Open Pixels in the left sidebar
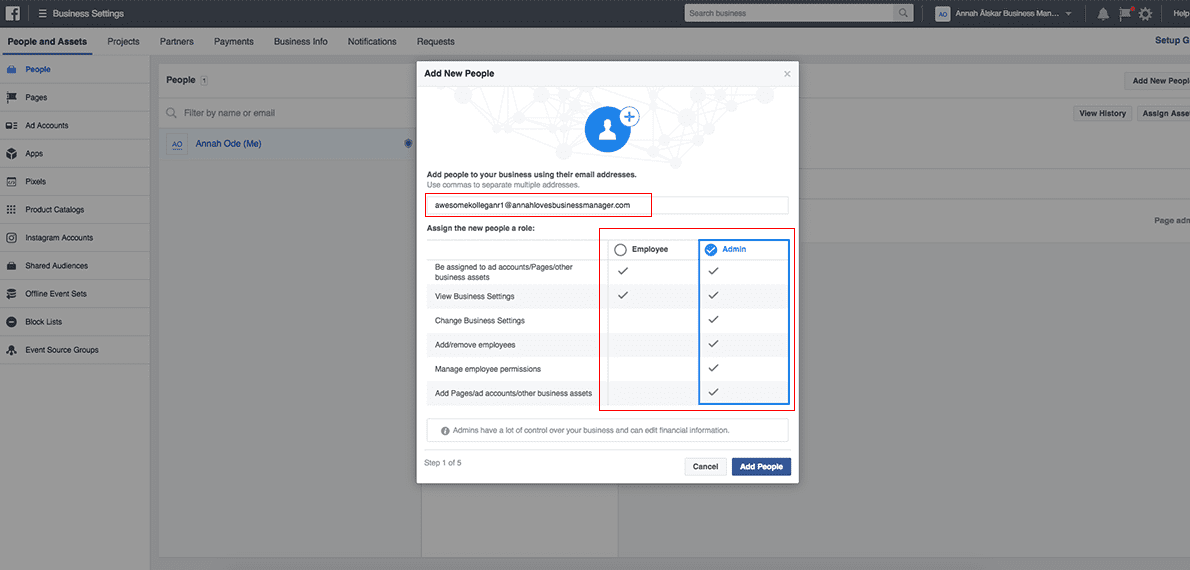The height and width of the screenshot is (570, 1190). [x=36, y=182]
